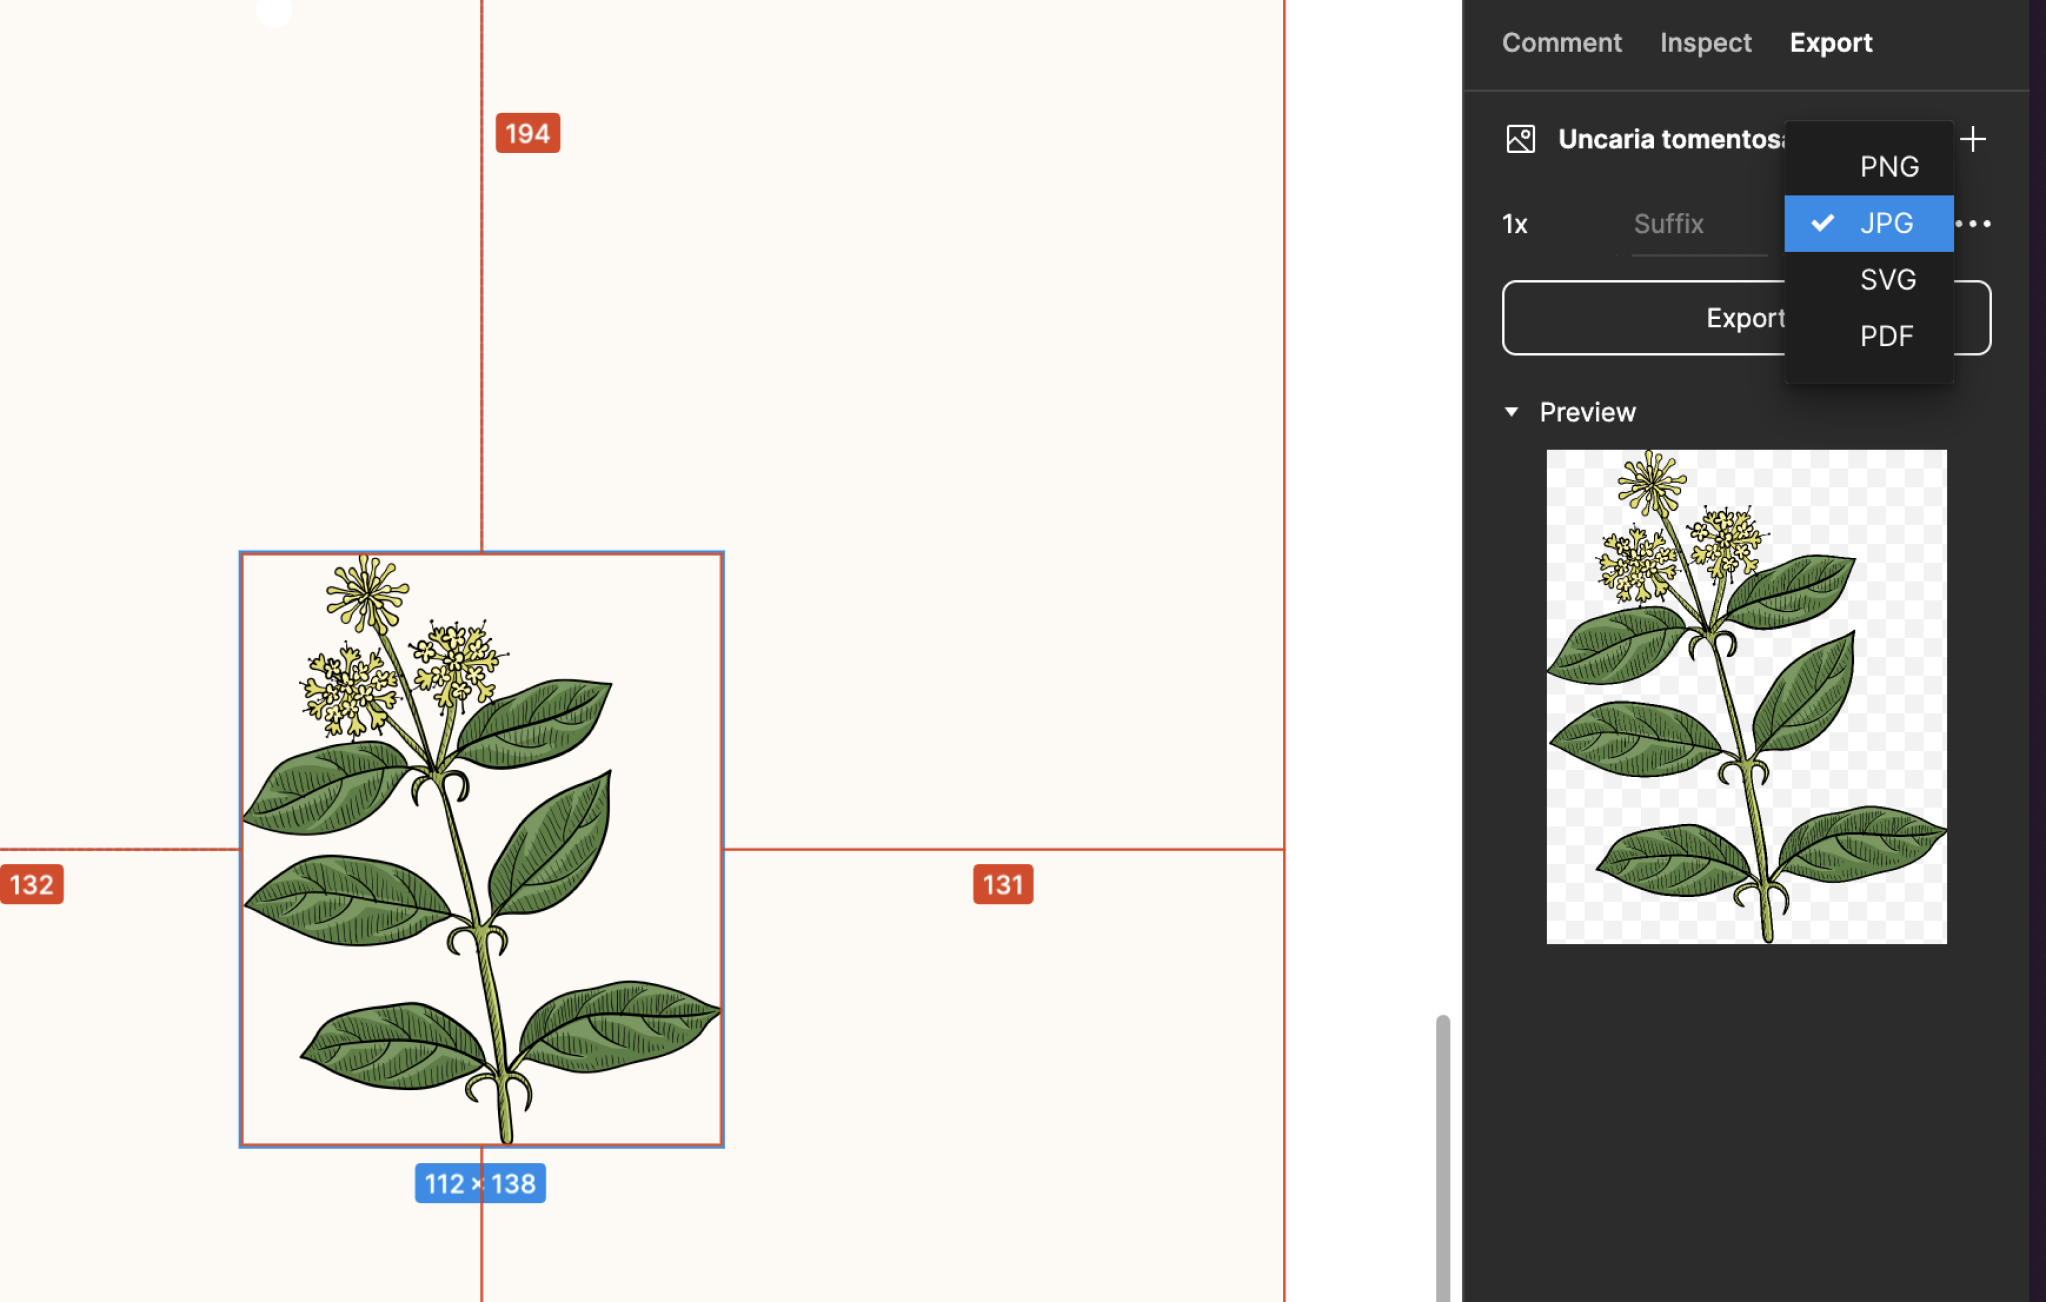Open the 1x scale dropdown
Screen dimensions: 2046x1302
coord(1514,223)
